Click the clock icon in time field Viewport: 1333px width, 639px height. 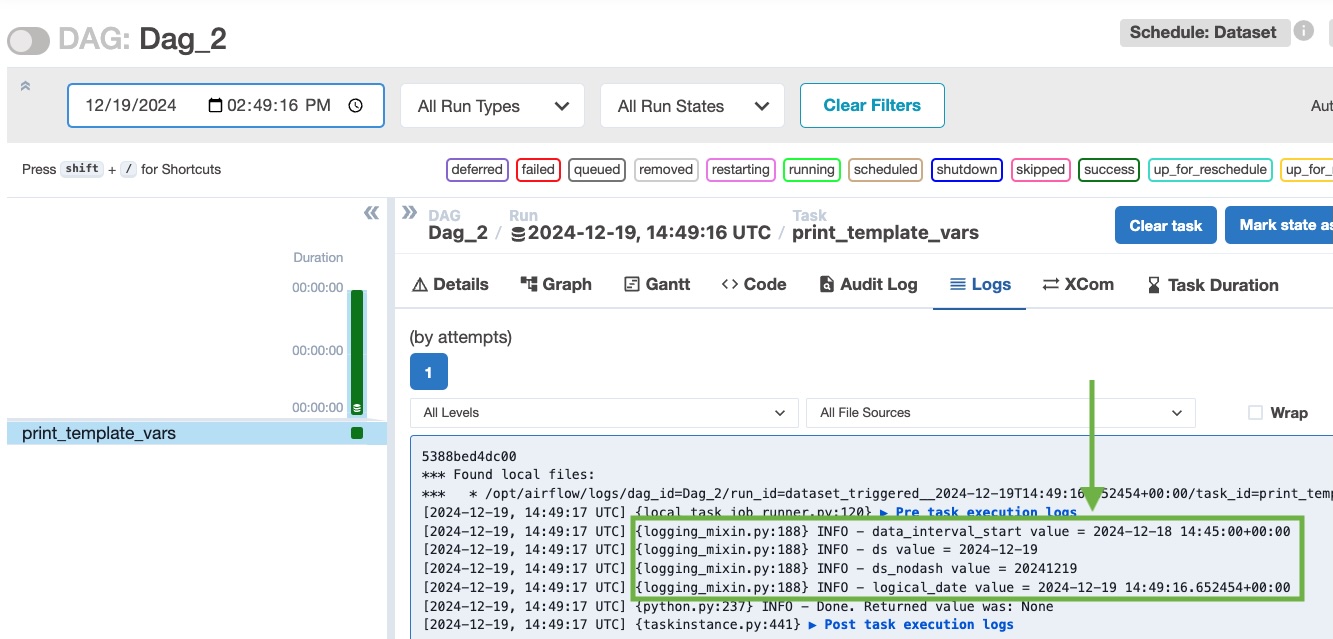point(355,106)
